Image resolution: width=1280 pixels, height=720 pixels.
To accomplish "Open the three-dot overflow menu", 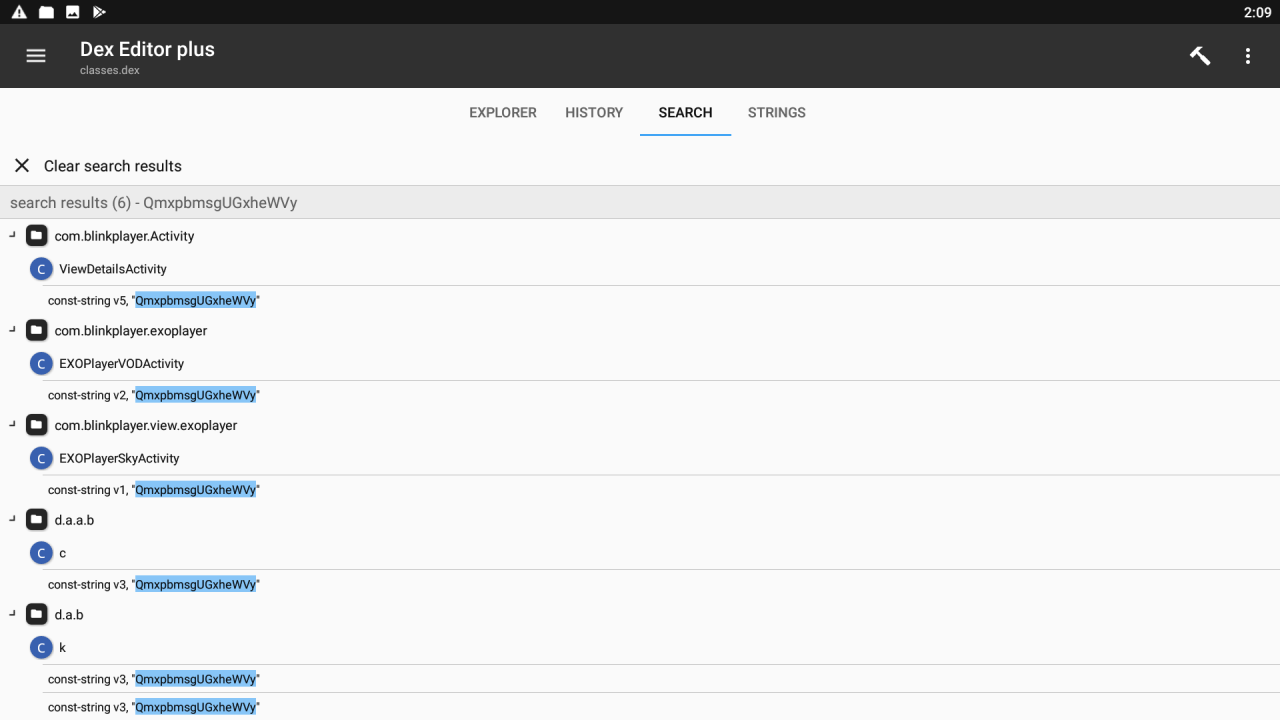I will click(x=1247, y=56).
